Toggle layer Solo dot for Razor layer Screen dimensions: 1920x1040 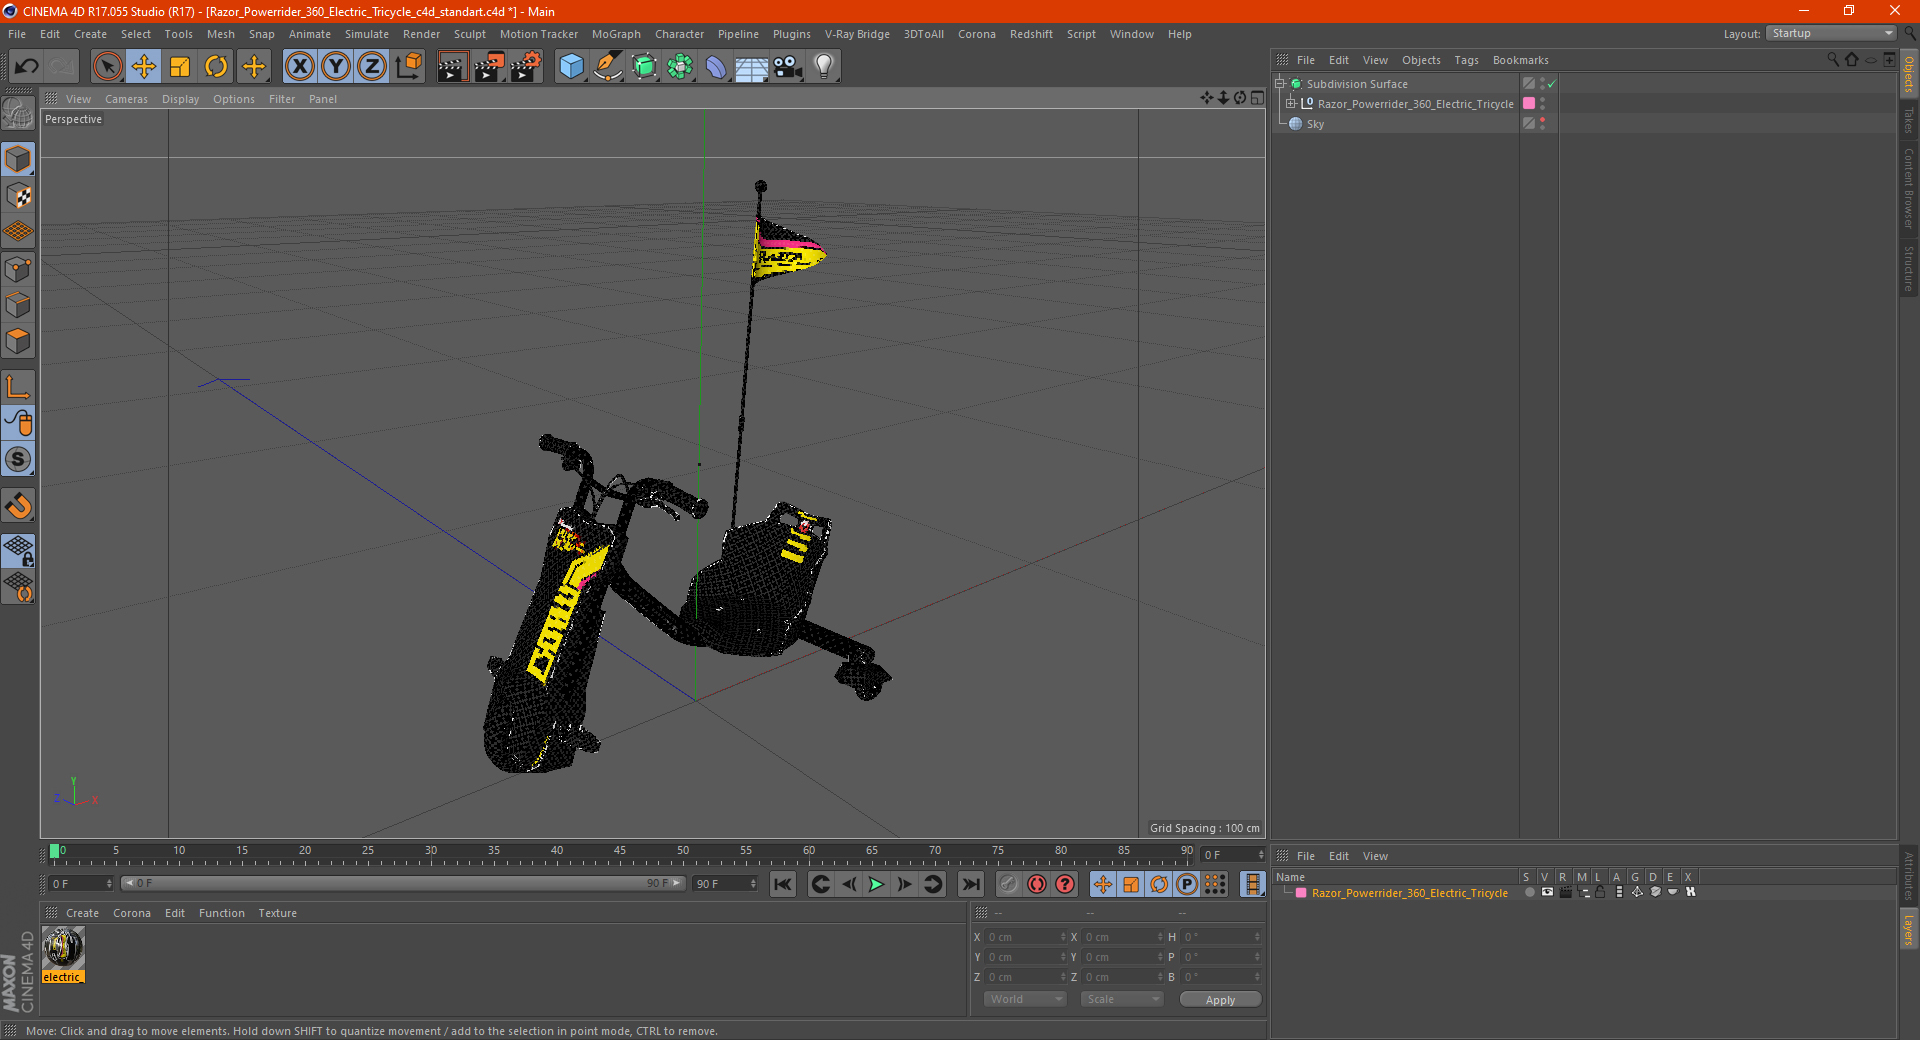pyautogui.click(x=1529, y=893)
